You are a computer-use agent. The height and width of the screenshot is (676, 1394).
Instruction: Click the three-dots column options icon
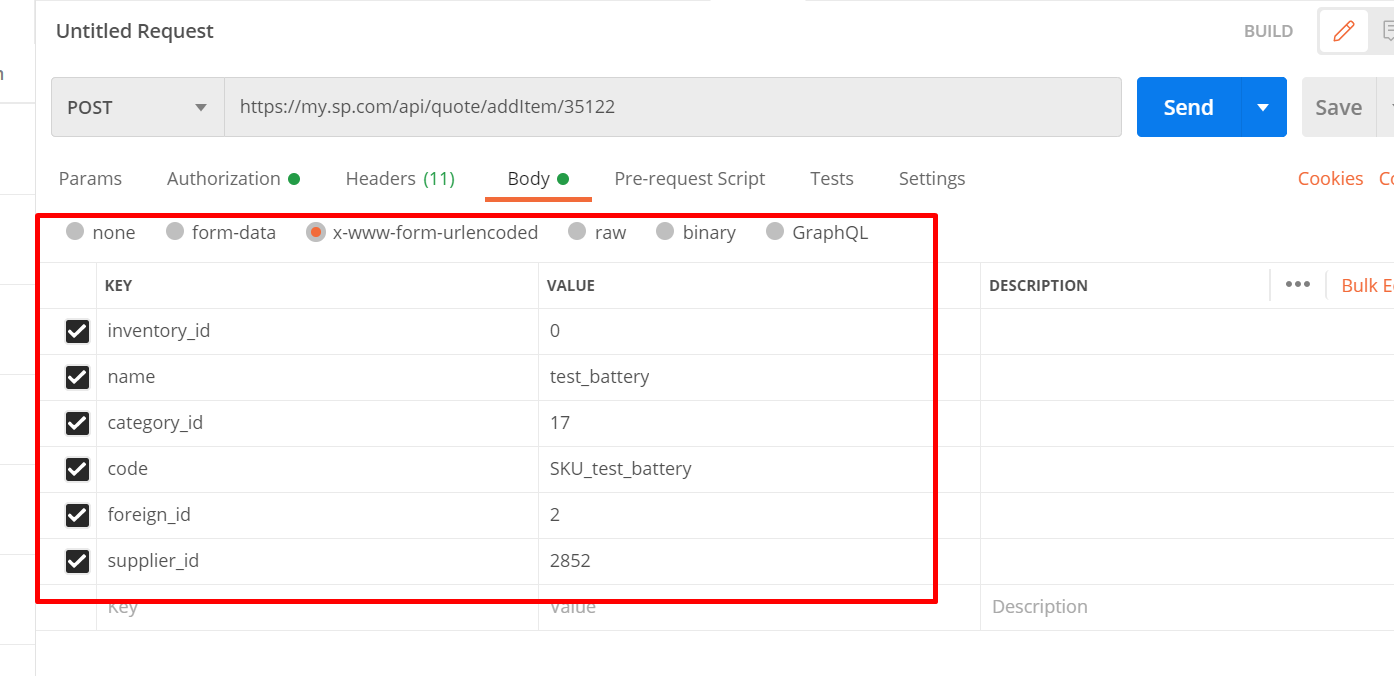(1298, 285)
